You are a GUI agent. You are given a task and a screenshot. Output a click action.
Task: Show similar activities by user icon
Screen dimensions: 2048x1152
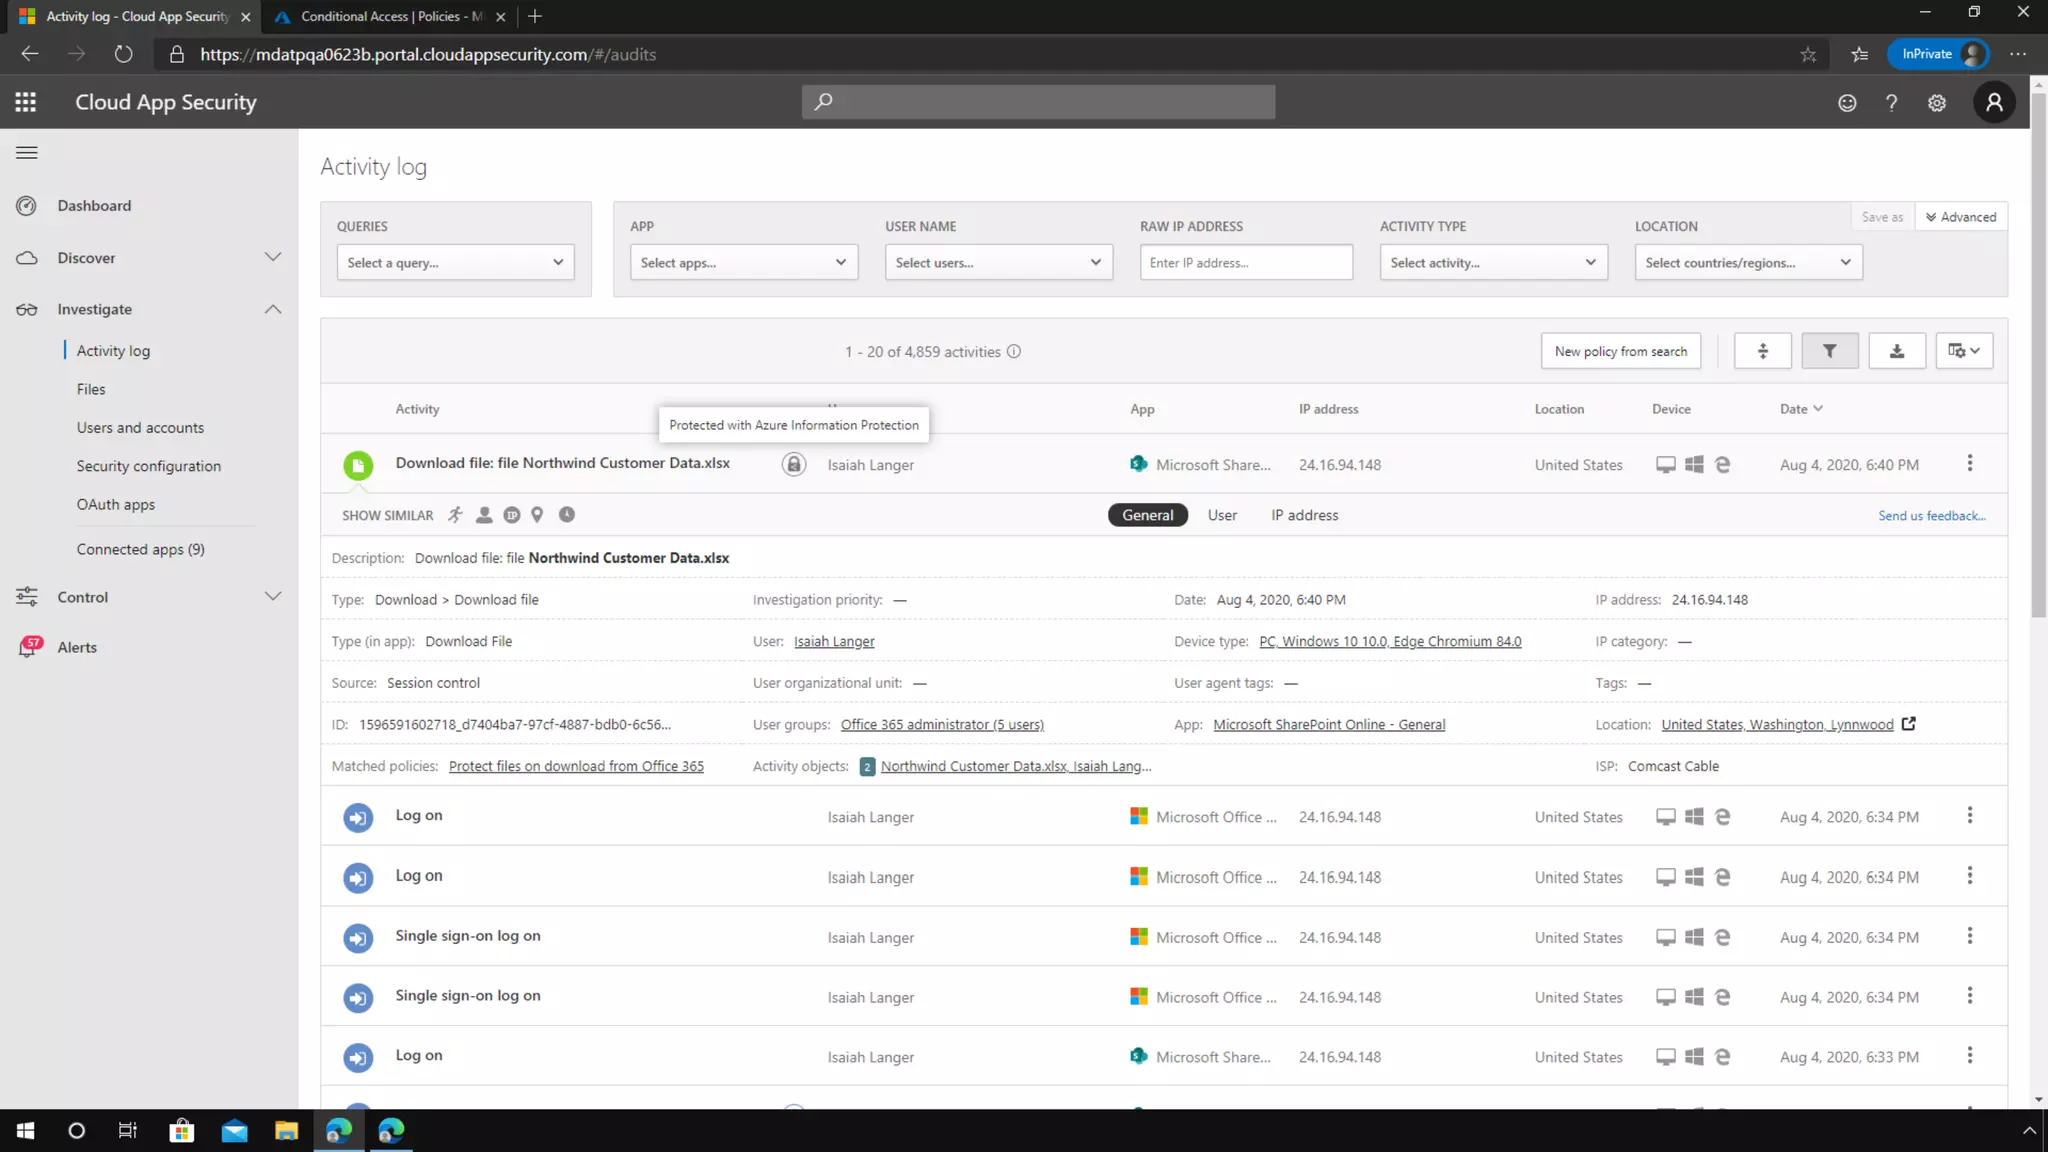[x=484, y=515]
